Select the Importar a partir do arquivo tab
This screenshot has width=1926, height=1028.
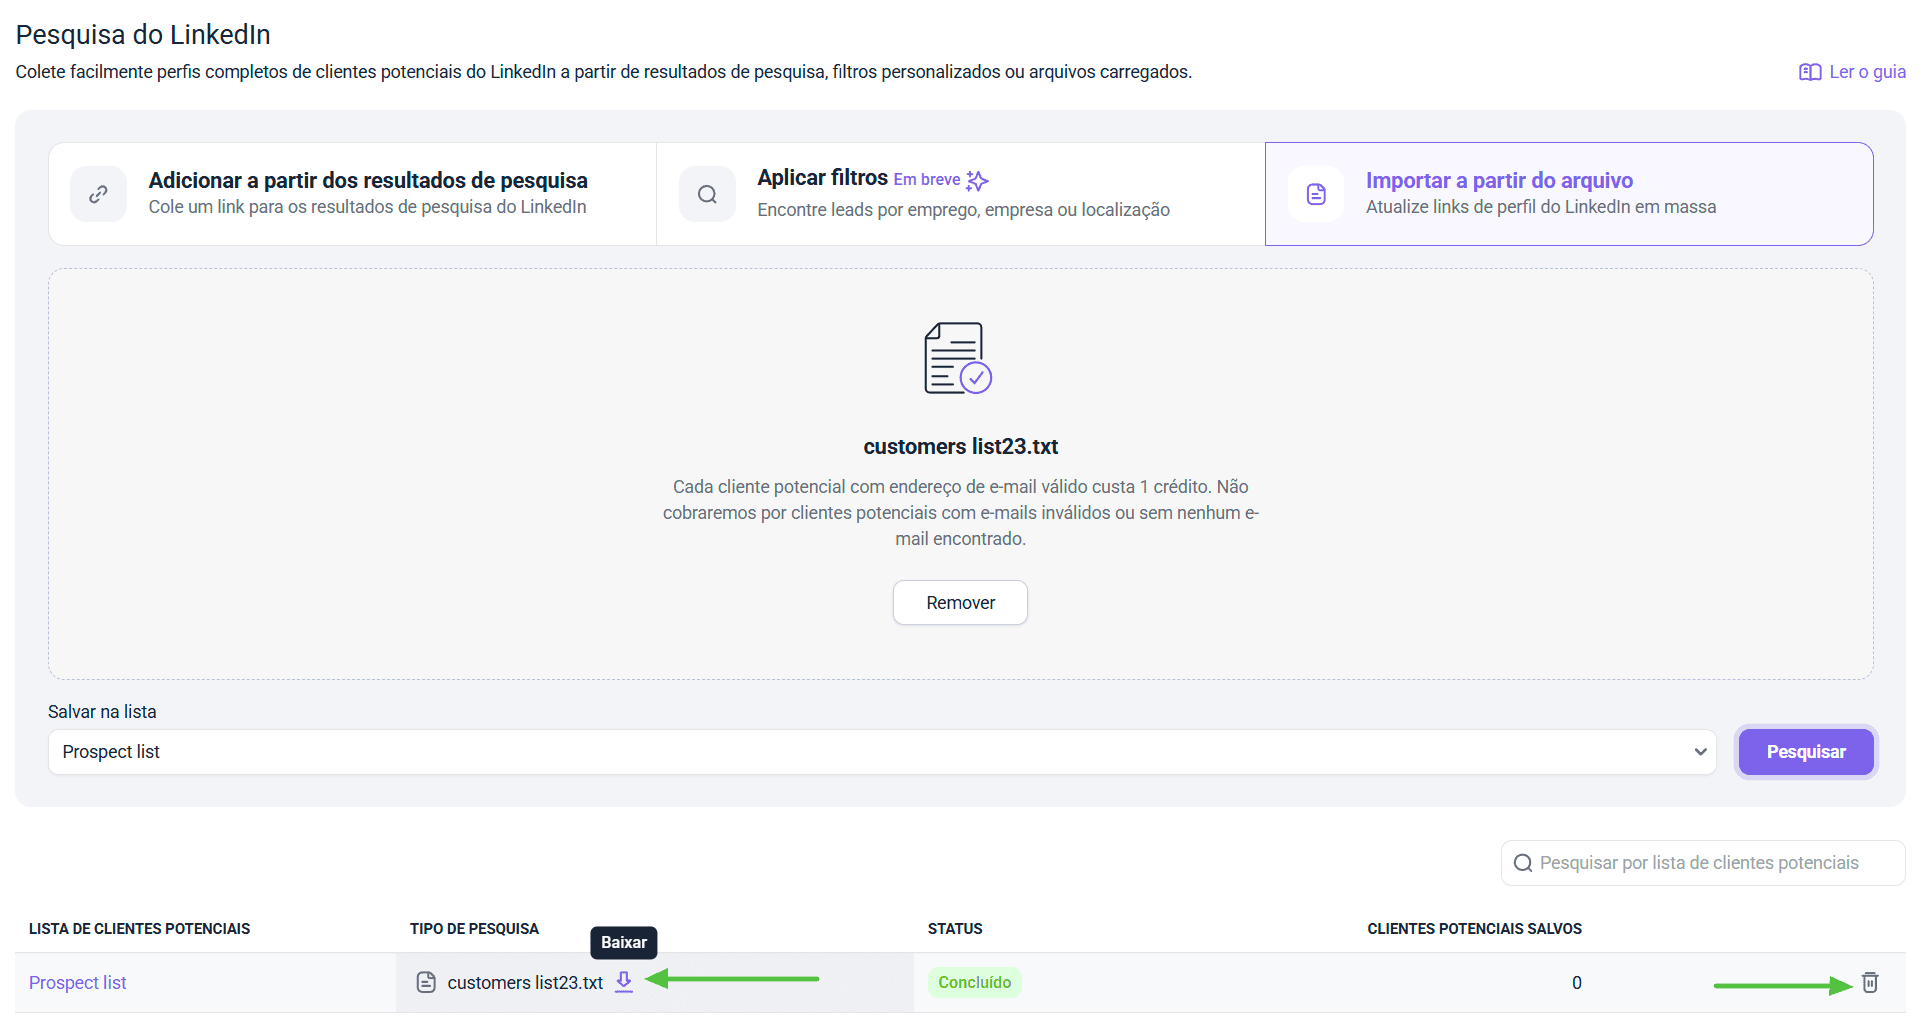(x=1568, y=193)
